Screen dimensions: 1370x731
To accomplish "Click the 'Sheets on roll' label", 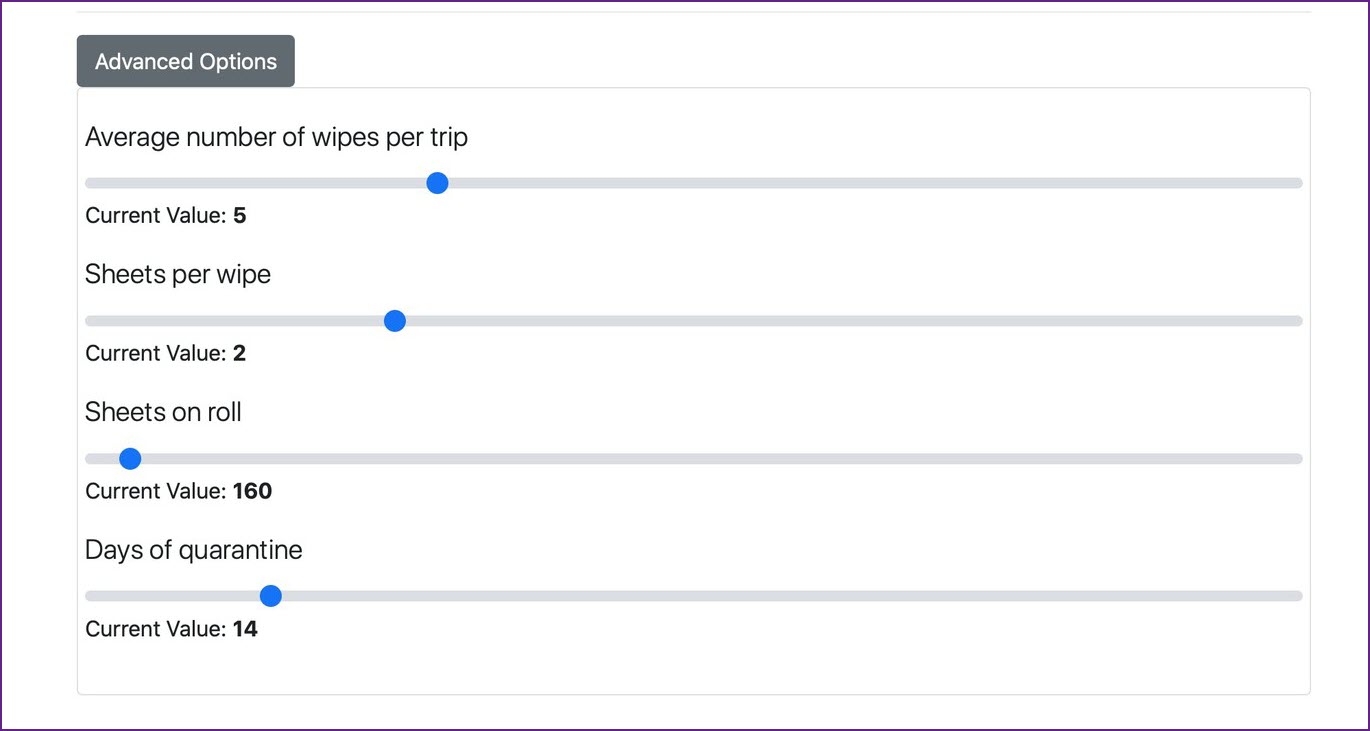I will pos(163,412).
